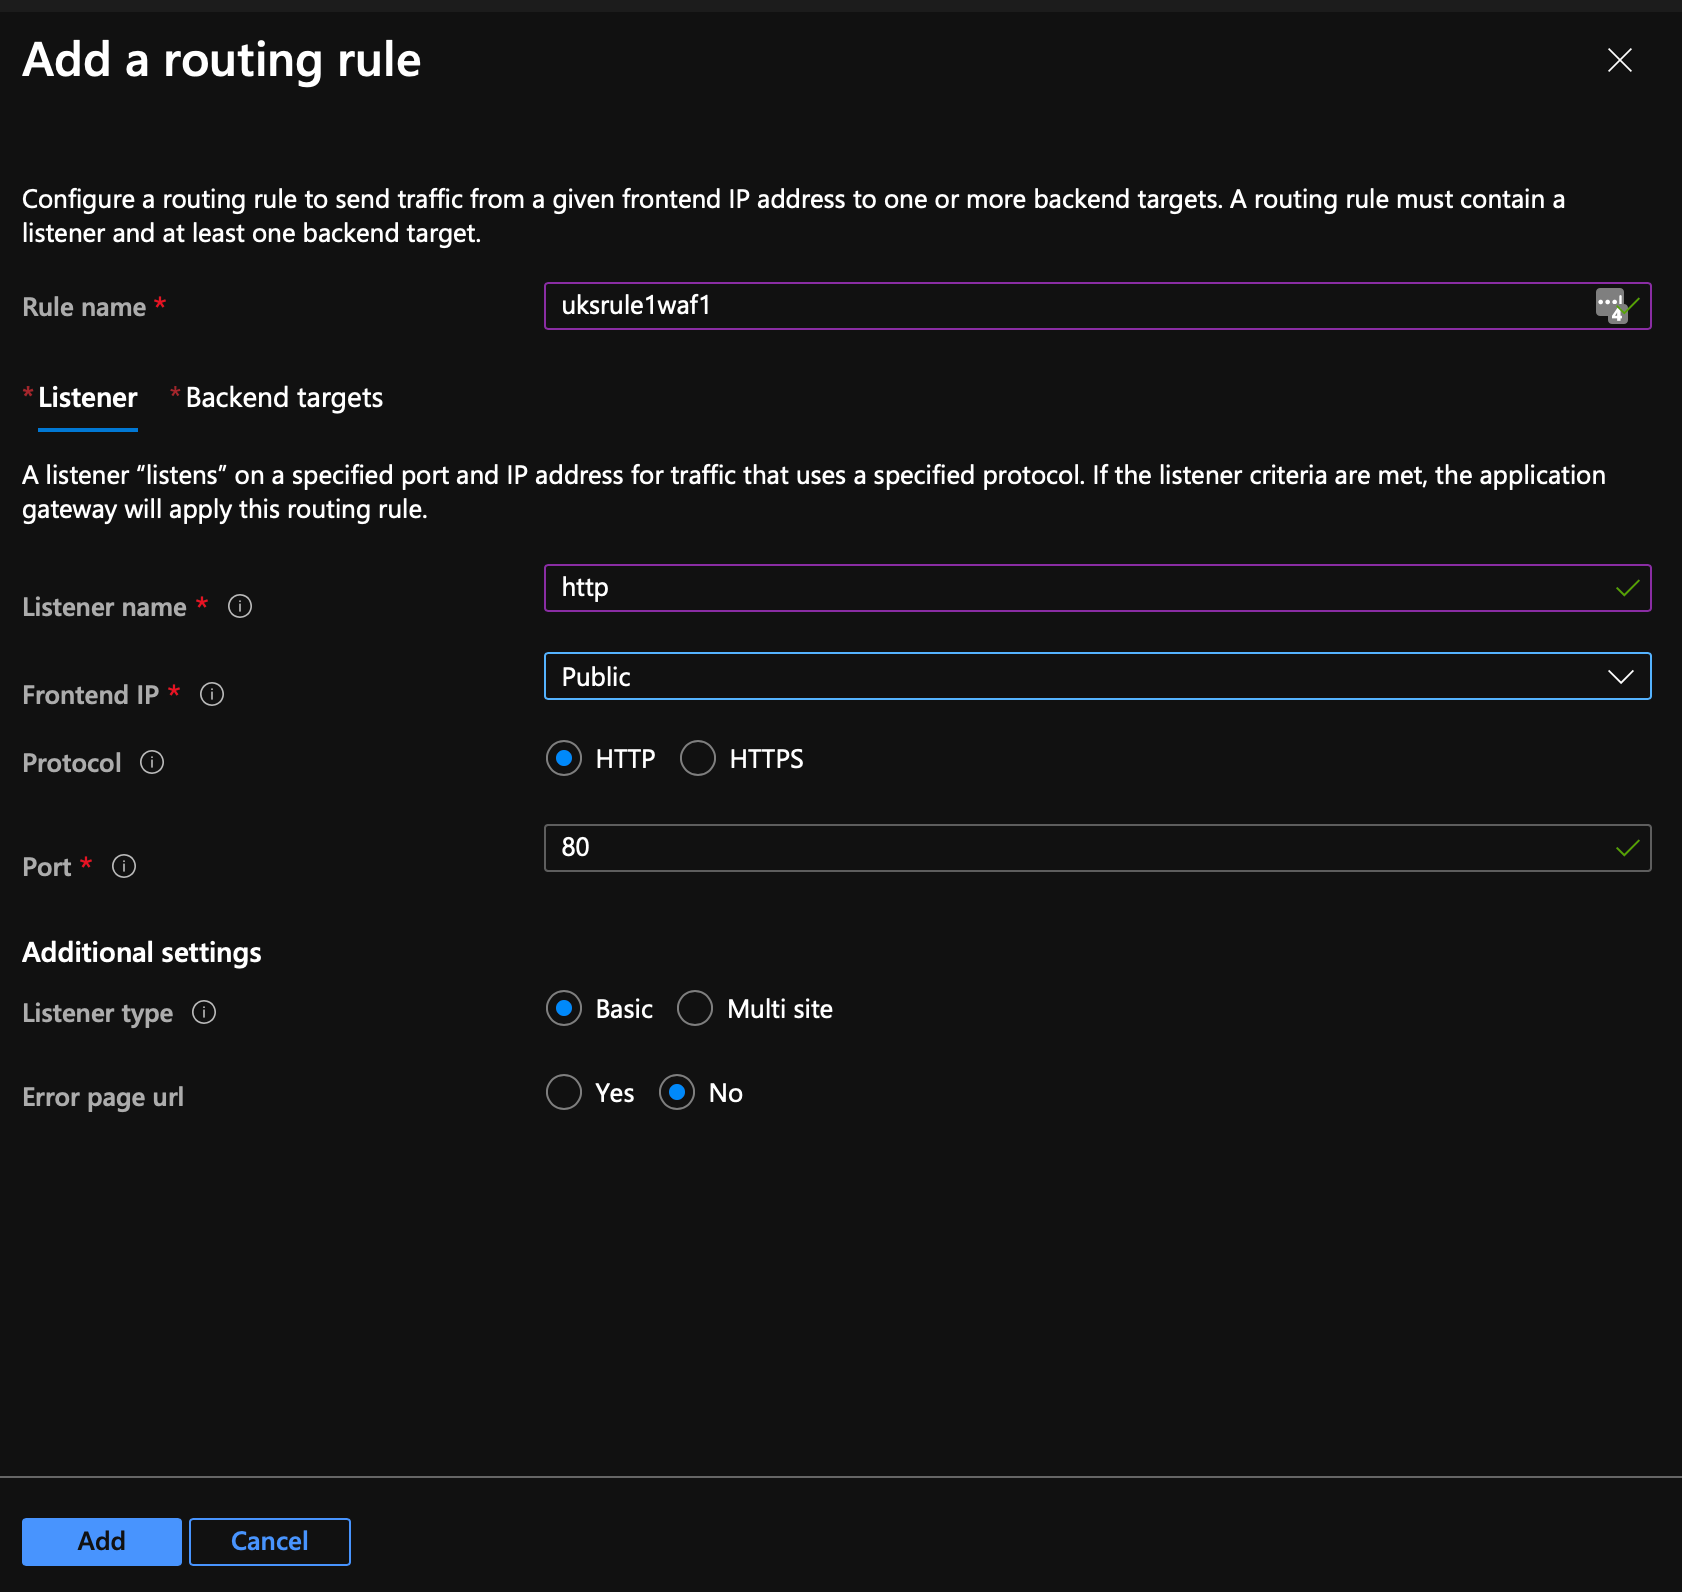Click the Cancel button
Screen dimensions: 1682x1592
pyautogui.click(x=270, y=1541)
